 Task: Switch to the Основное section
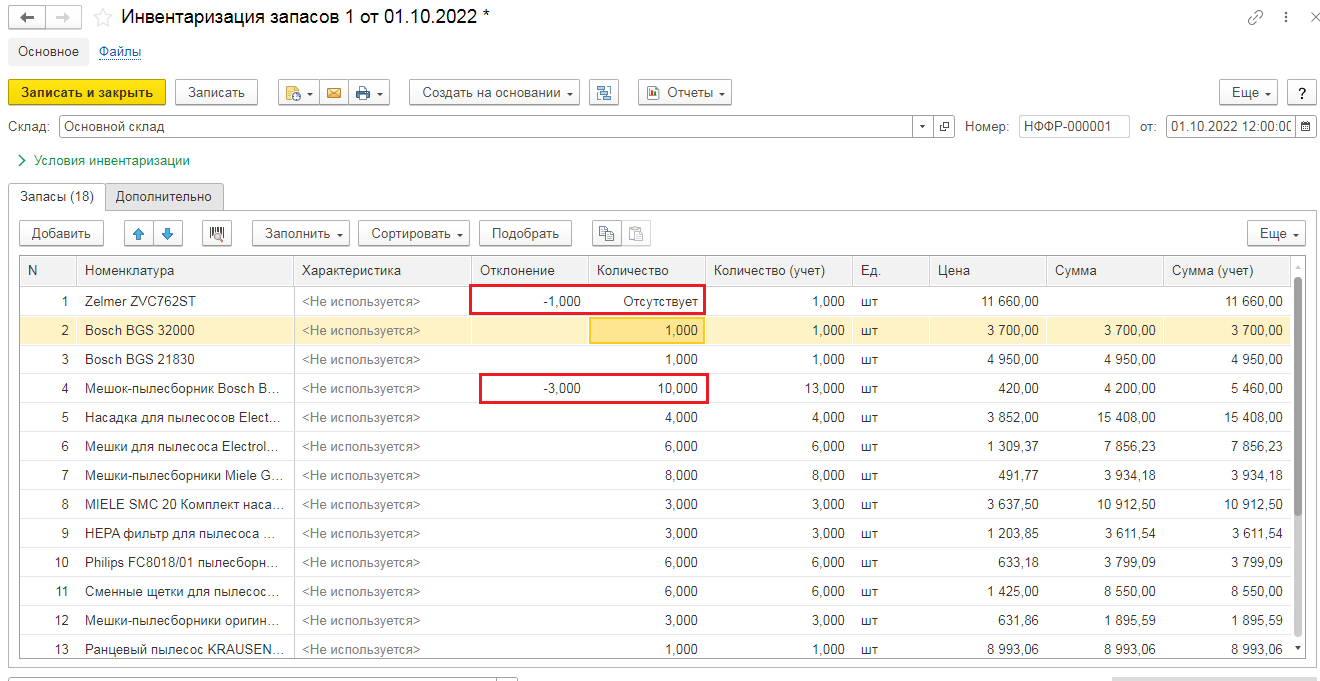click(x=48, y=51)
